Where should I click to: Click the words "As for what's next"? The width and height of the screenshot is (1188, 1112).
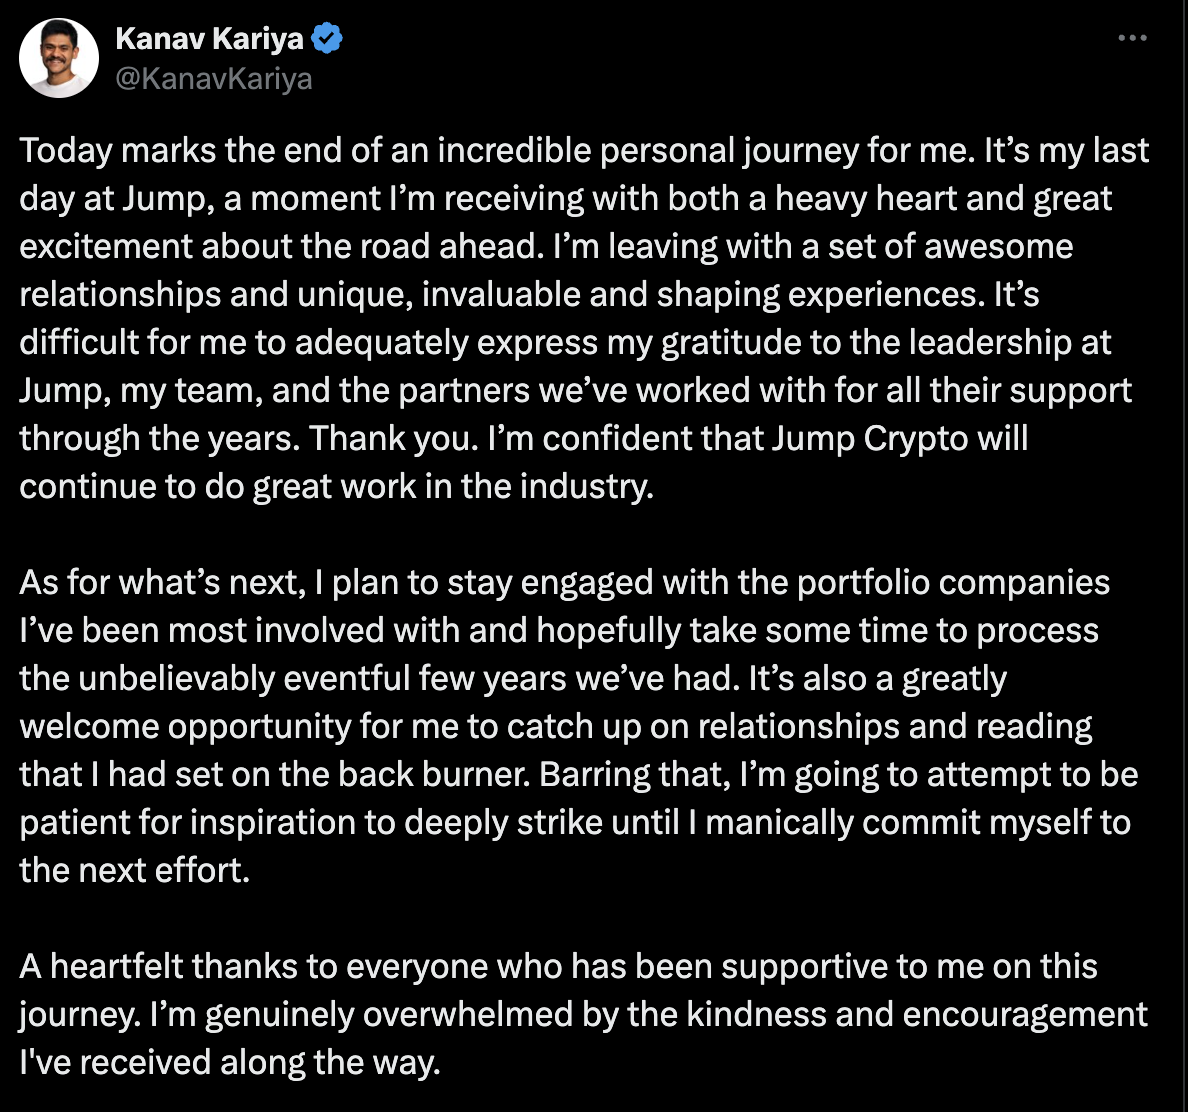coord(162,583)
